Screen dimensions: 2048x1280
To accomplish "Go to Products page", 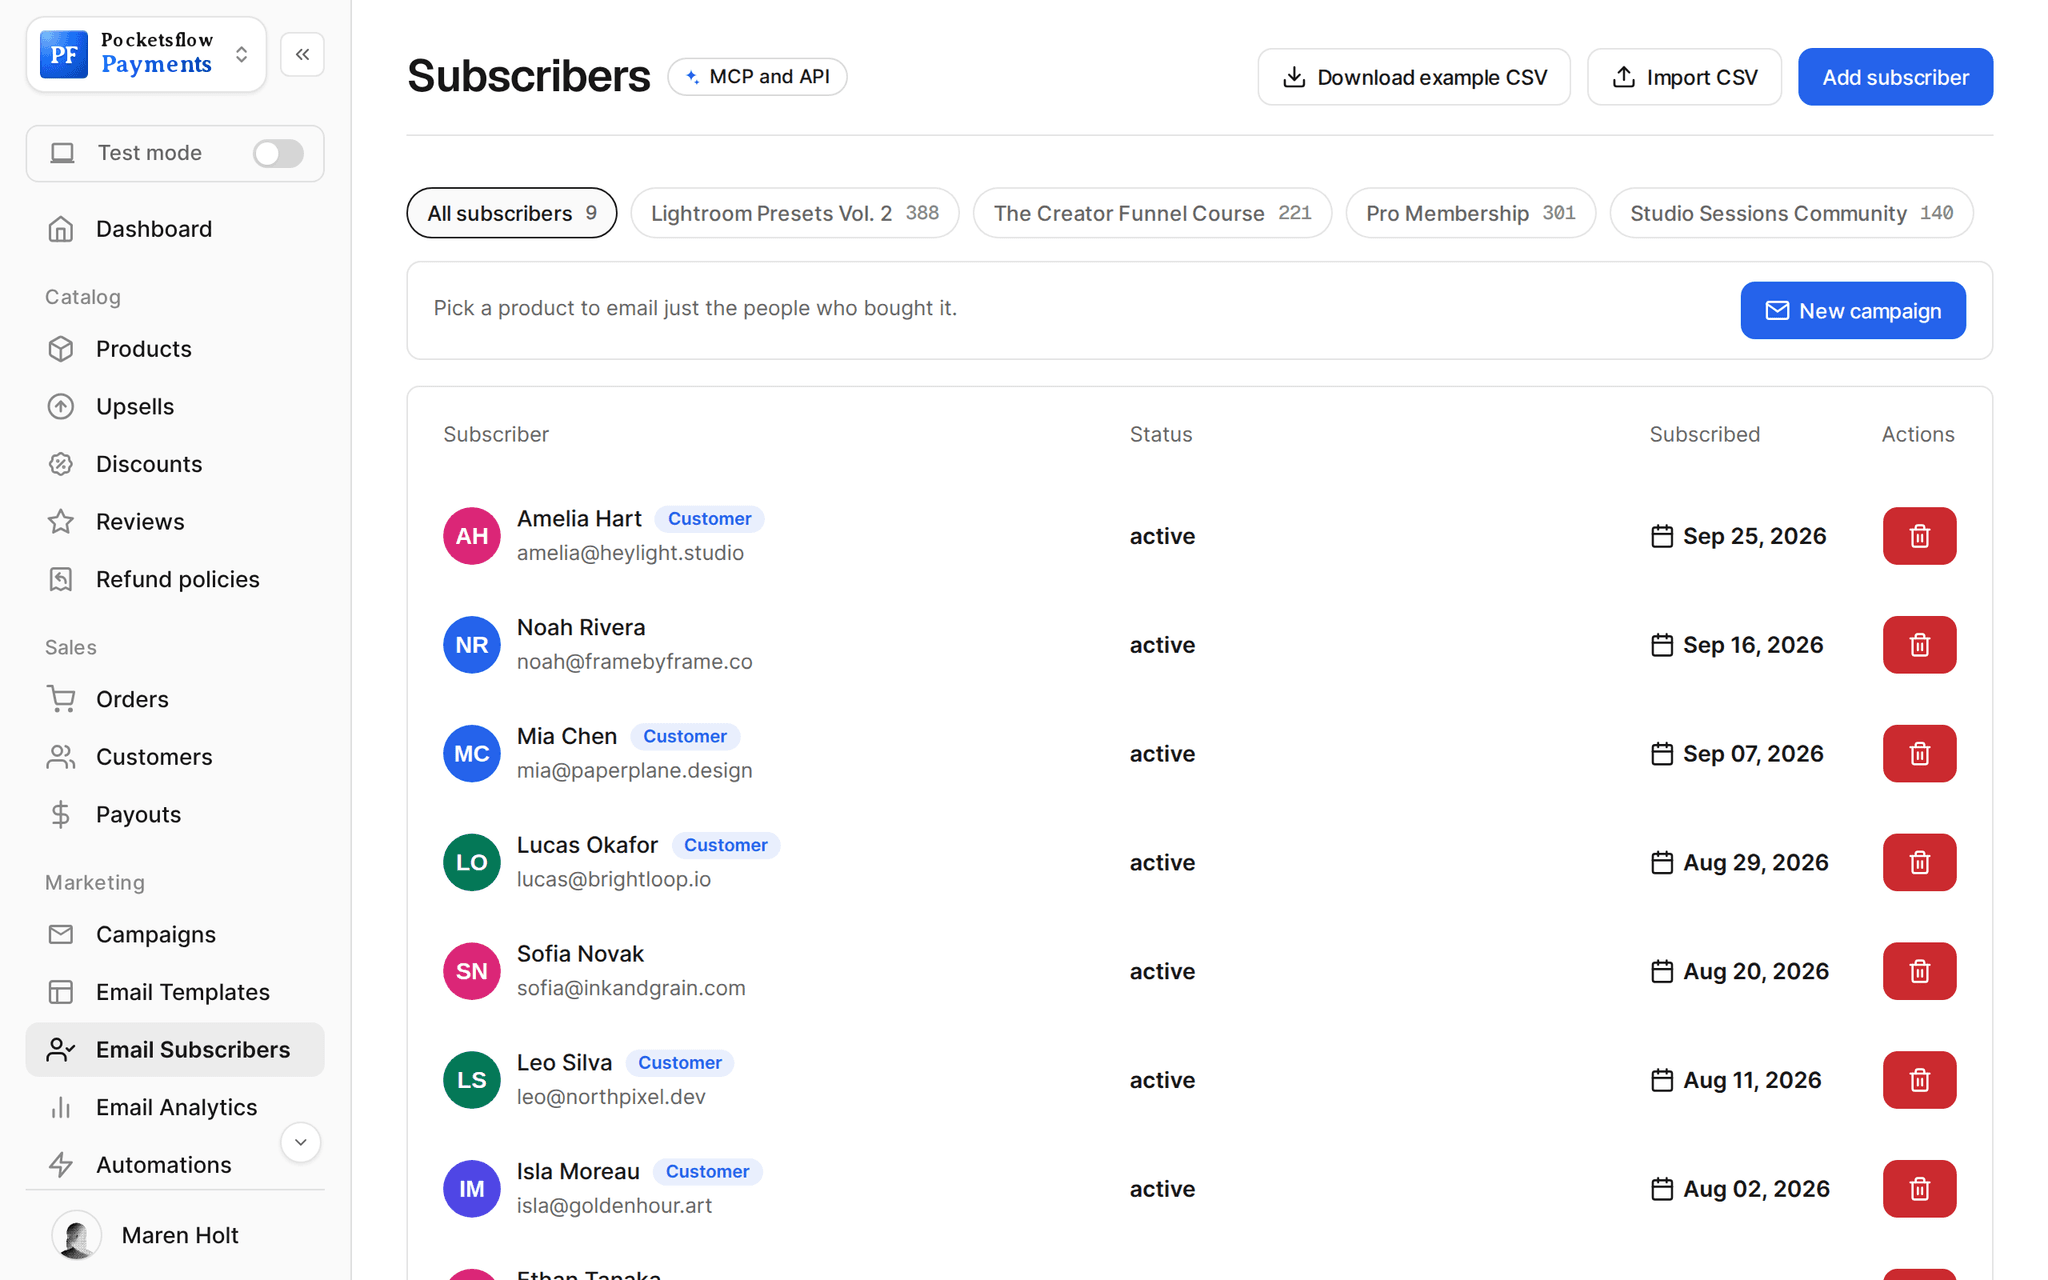I will [x=175, y=349].
